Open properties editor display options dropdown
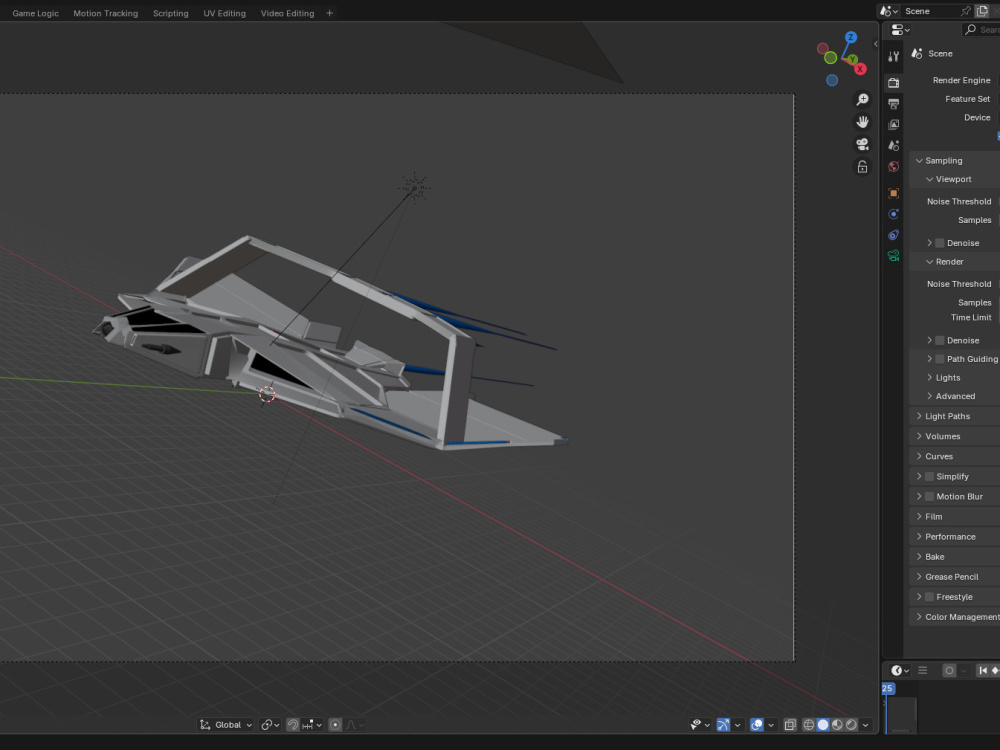The height and width of the screenshot is (750, 1000). click(x=900, y=29)
